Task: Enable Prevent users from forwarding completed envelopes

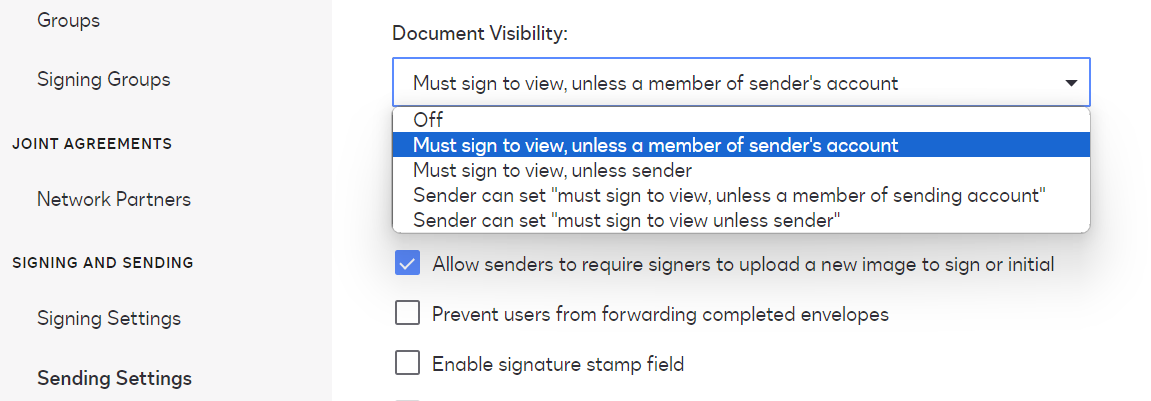Action: (407, 314)
